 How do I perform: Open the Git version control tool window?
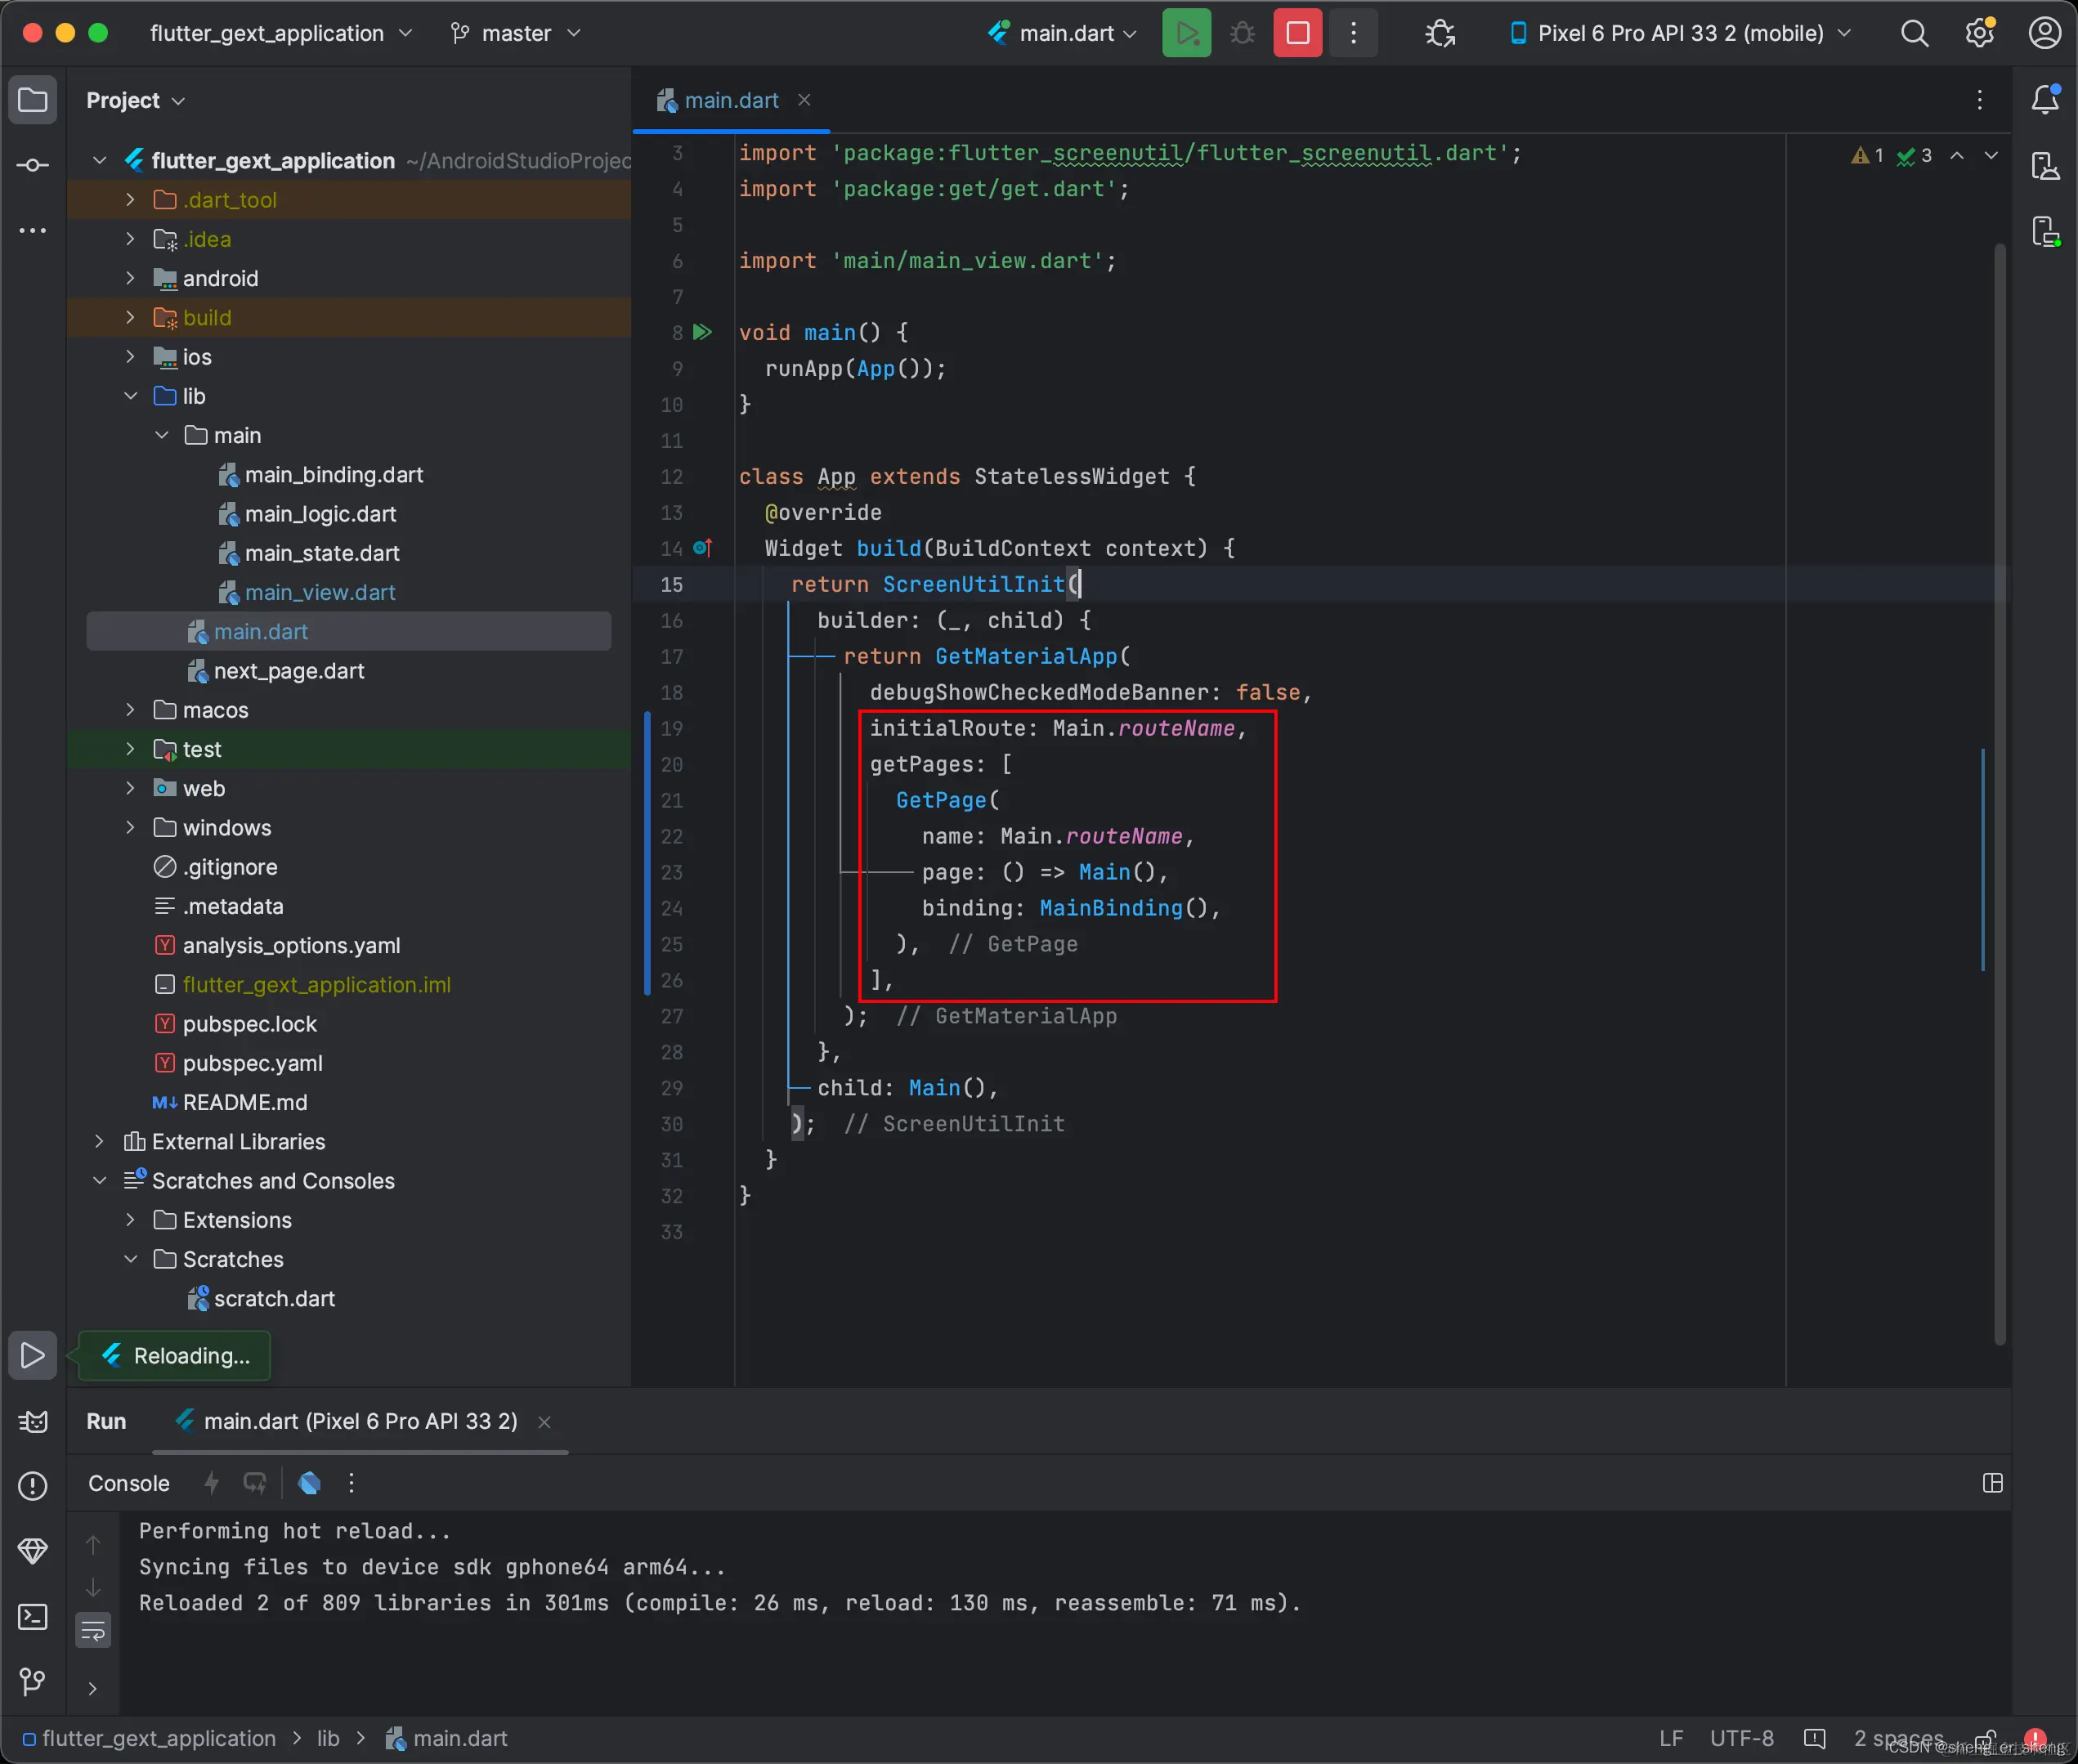click(33, 1682)
